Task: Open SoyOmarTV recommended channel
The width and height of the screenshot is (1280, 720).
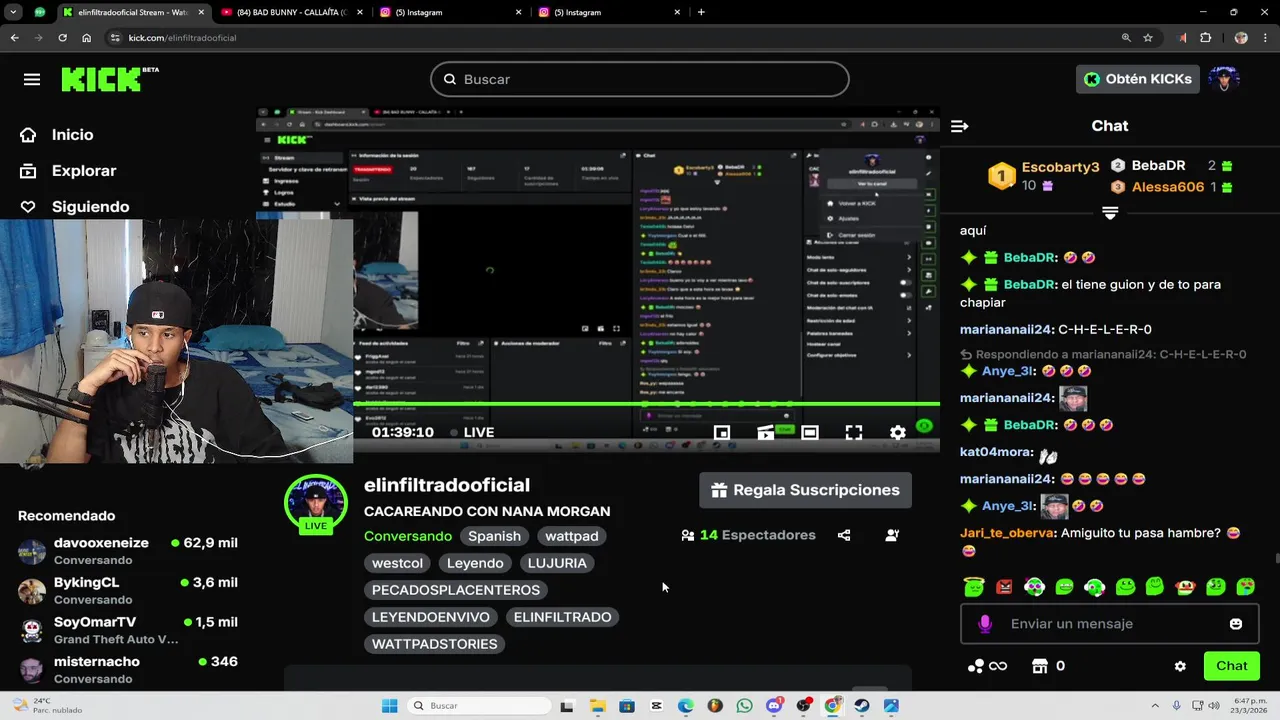Action: (128, 630)
